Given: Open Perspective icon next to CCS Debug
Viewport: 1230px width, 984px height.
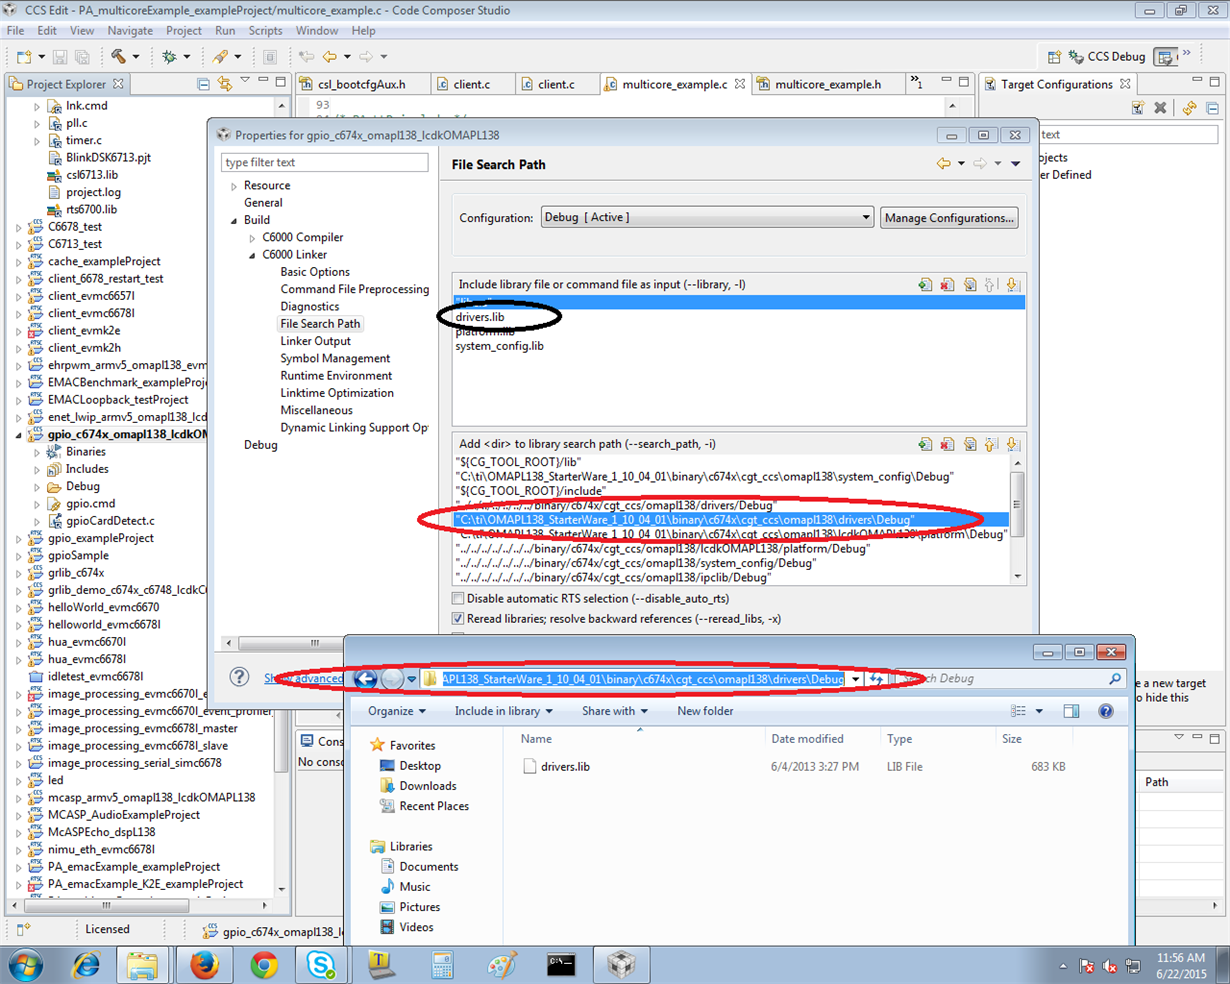Looking at the screenshot, I should (x=1054, y=57).
